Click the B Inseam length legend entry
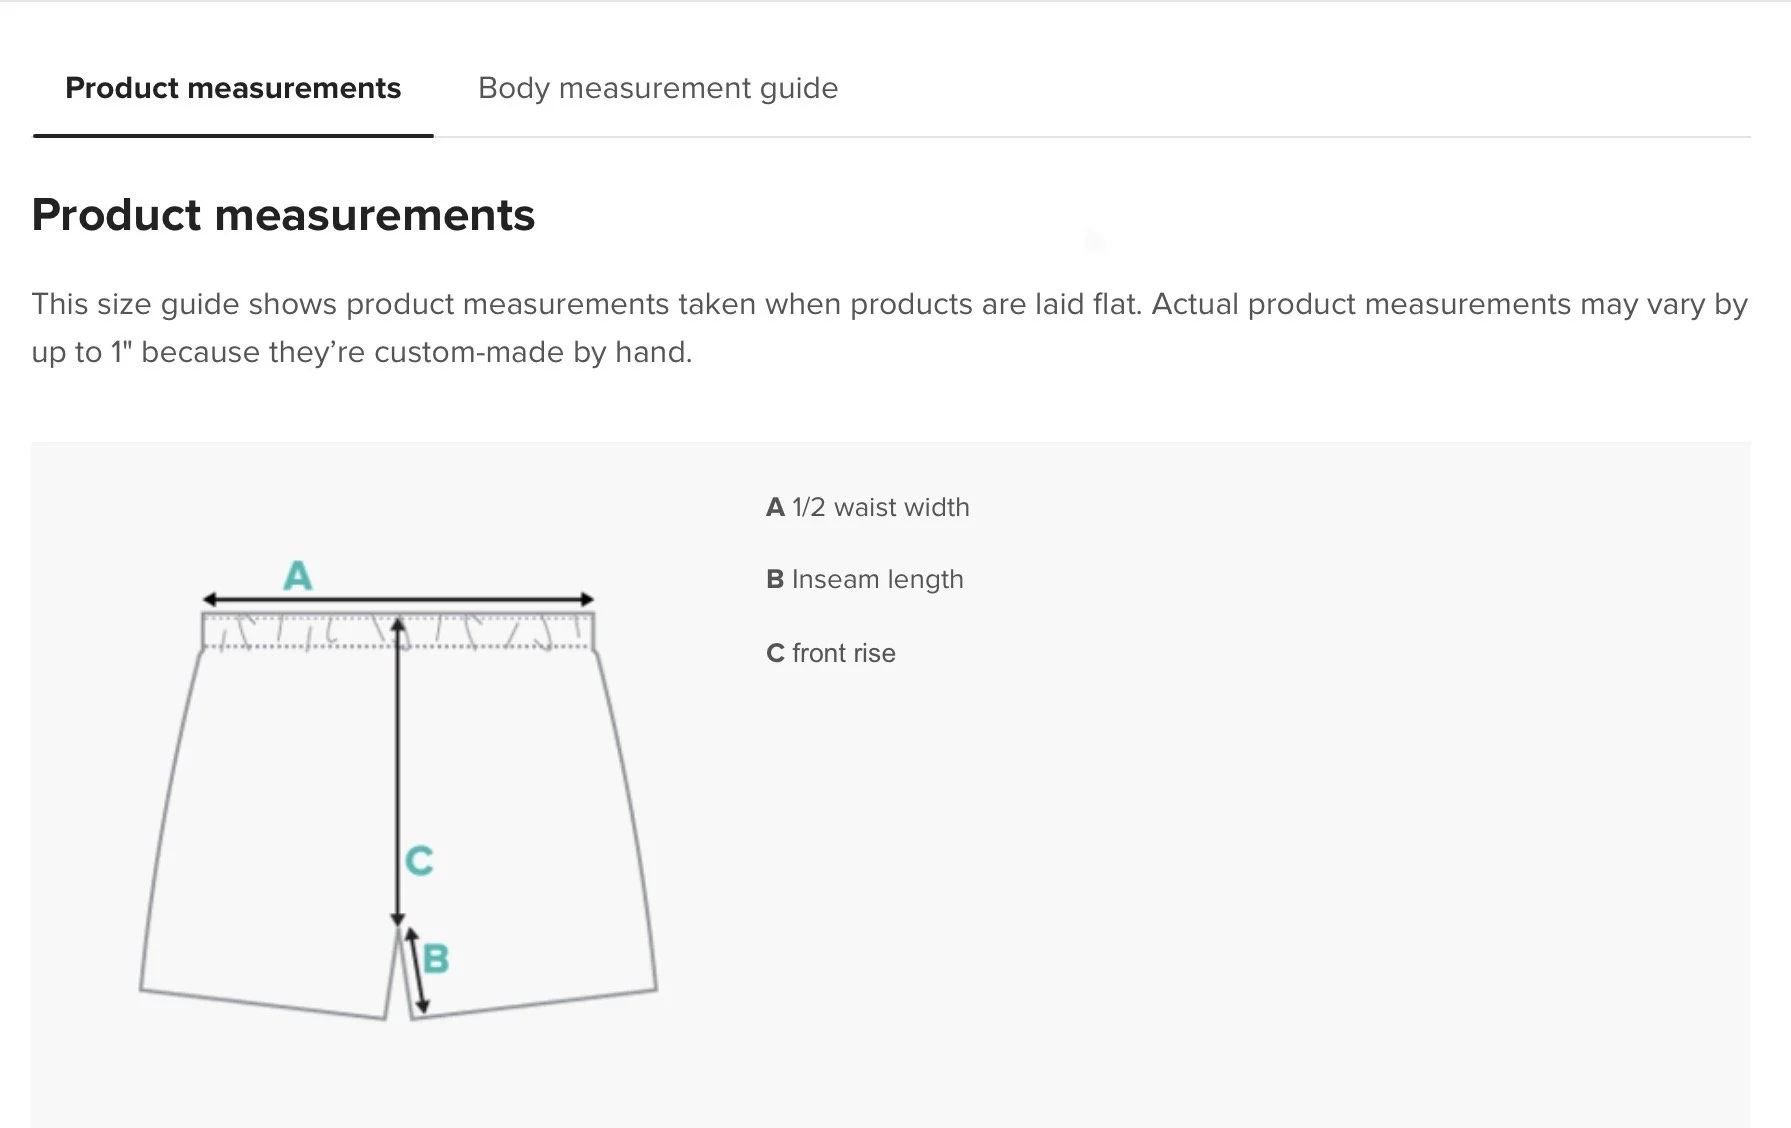The height and width of the screenshot is (1128, 1791). point(865,579)
